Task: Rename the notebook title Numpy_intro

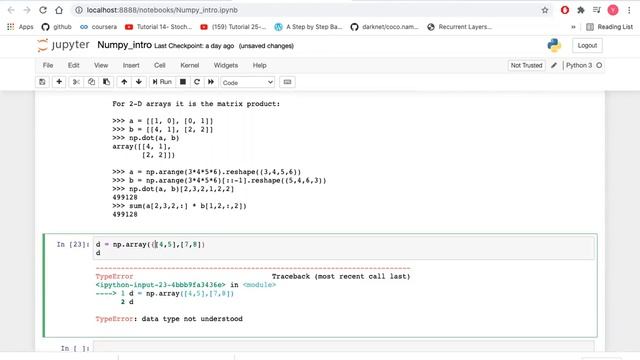Action: point(124,45)
